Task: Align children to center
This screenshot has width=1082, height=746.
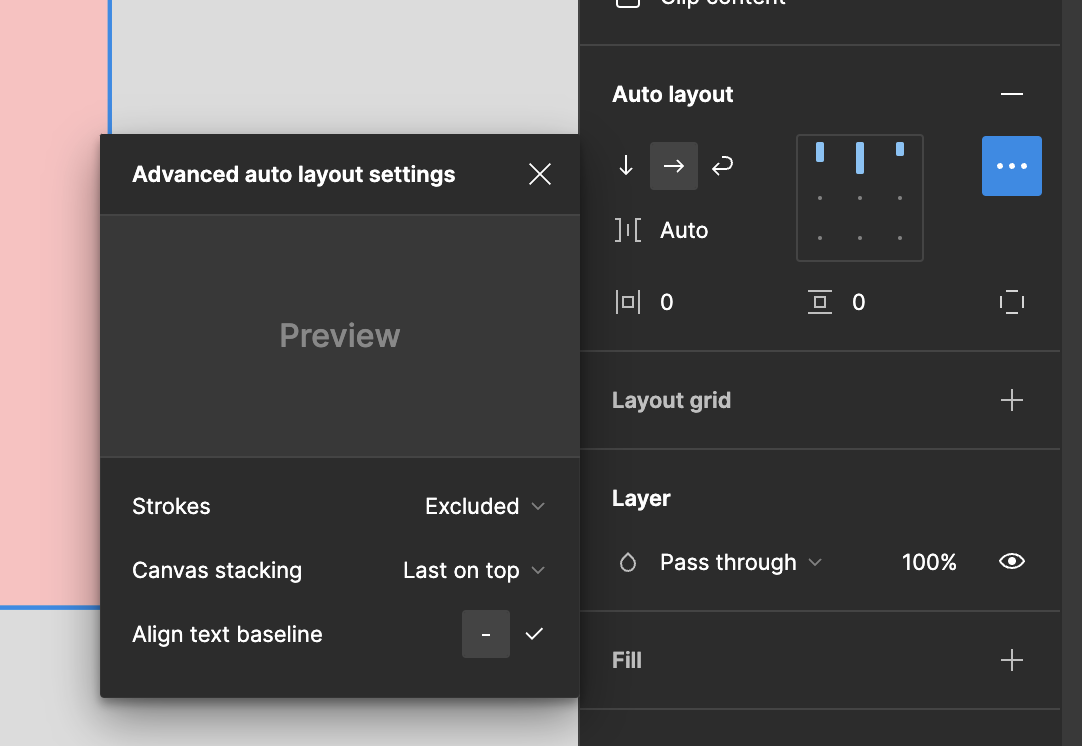Action: click(860, 198)
